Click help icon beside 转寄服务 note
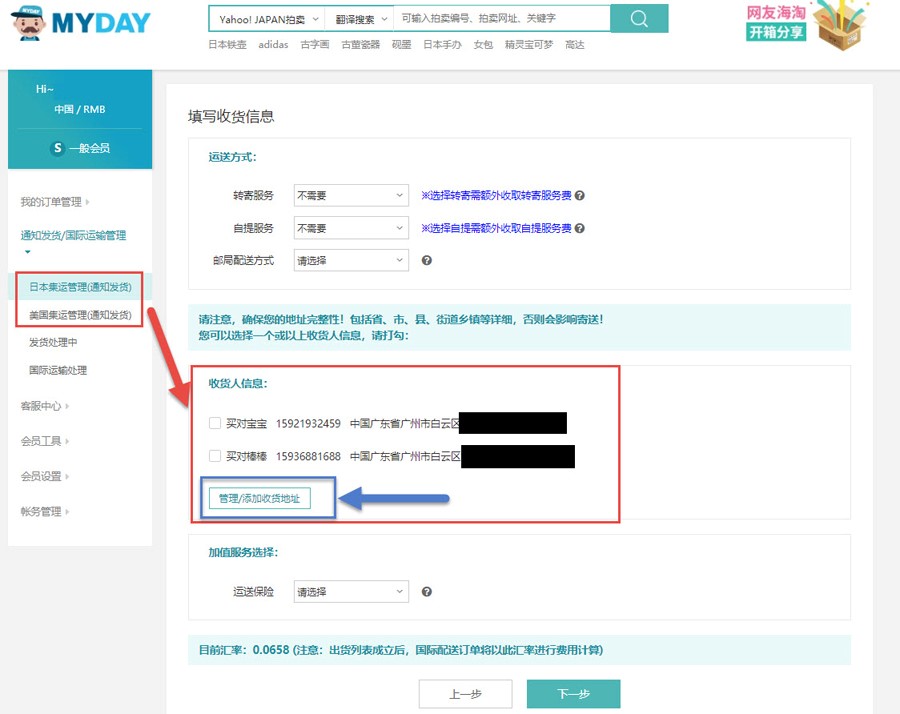The width and height of the screenshot is (900, 714). (x=580, y=196)
